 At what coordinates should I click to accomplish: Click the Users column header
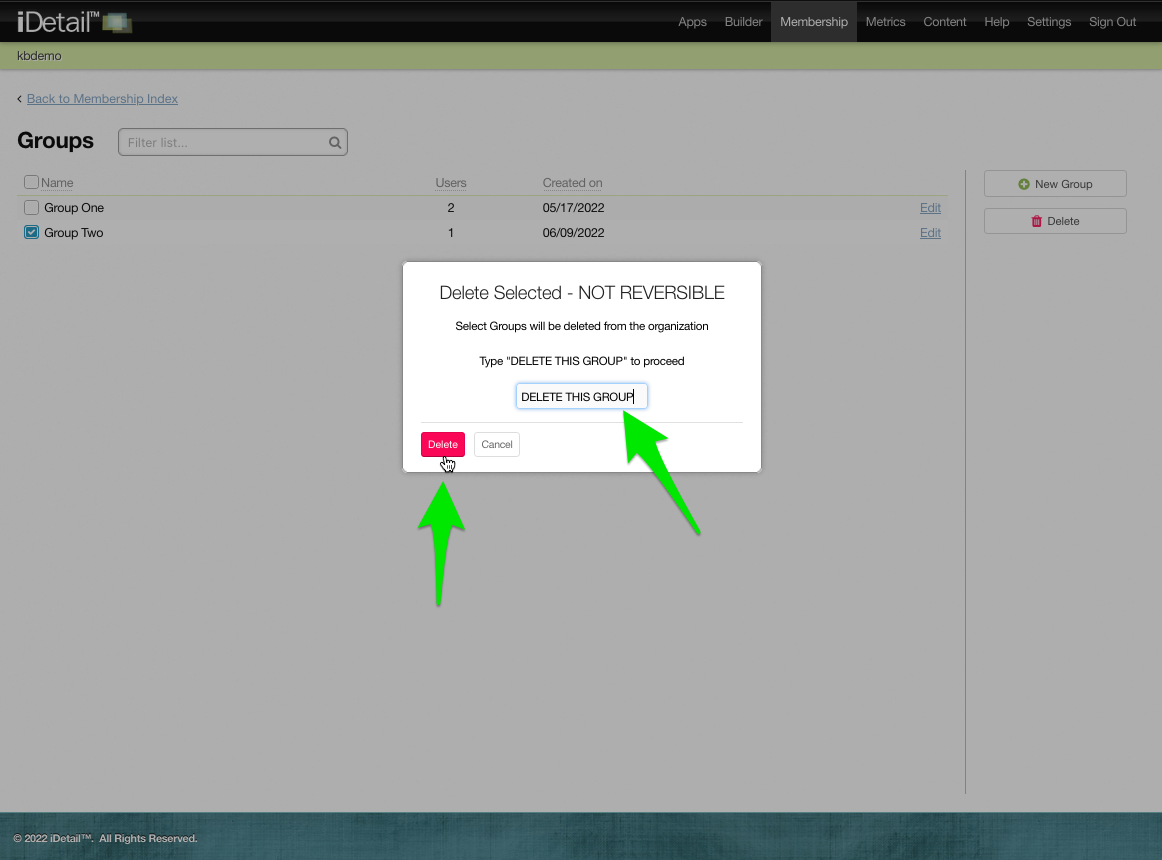(451, 182)
